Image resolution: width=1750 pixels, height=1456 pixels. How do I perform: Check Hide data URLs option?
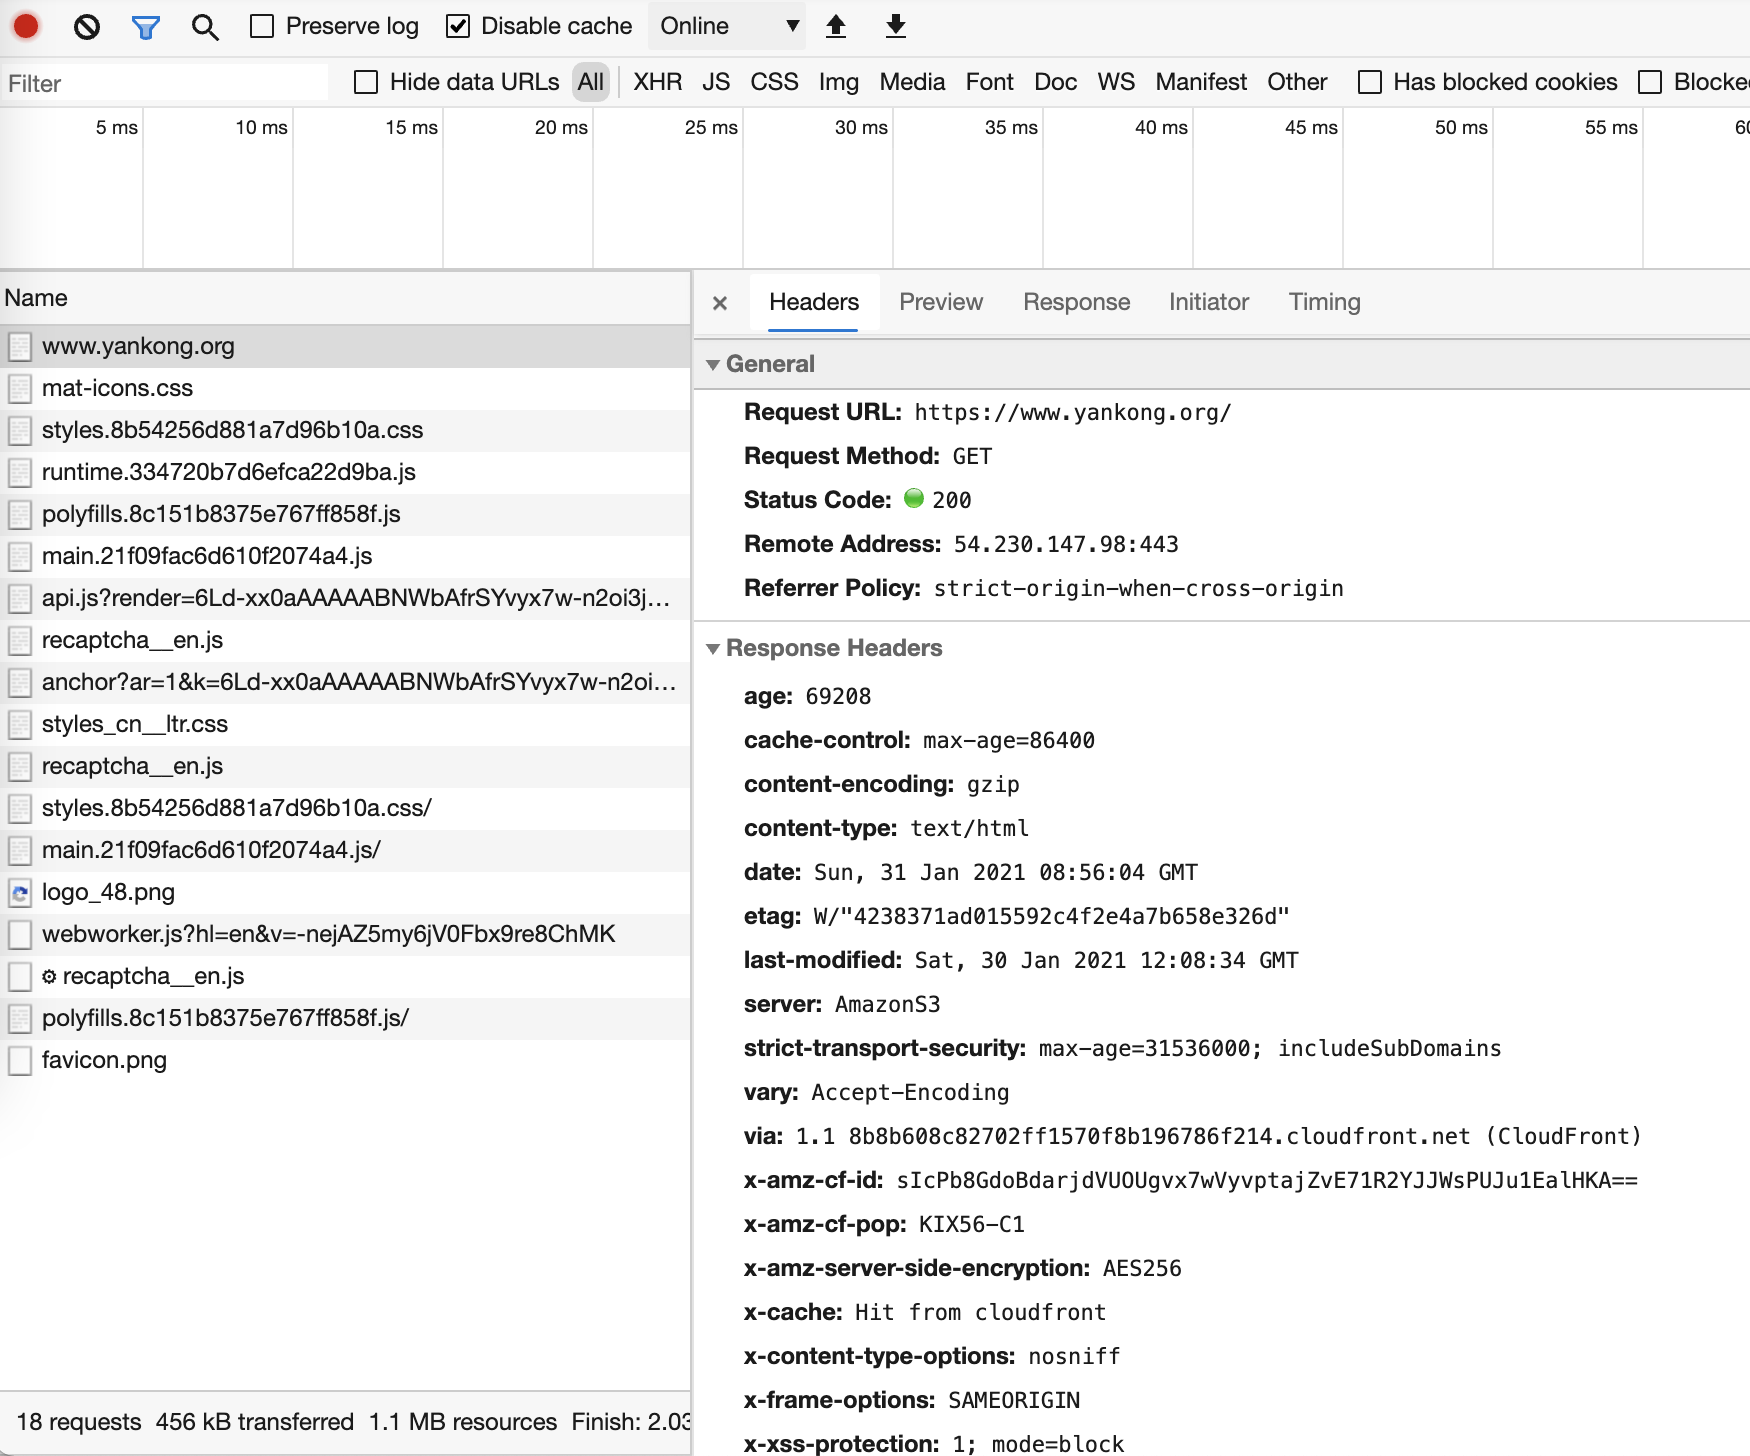366,82
